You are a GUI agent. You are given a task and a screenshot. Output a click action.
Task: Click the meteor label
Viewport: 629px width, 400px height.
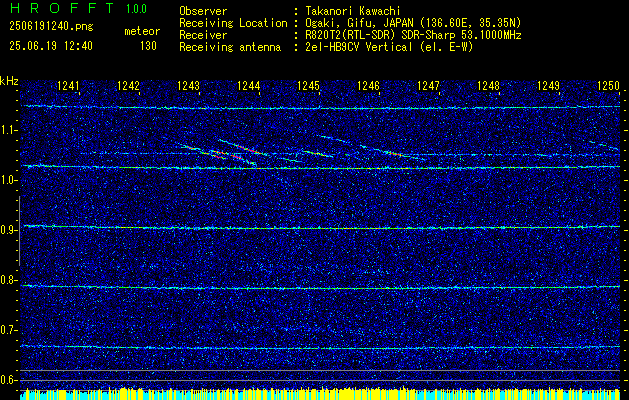coord(142,31)
